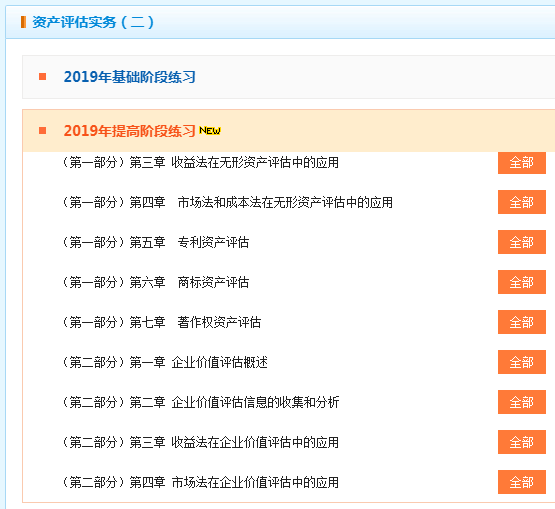Click 全部 for 市场法在企业价值评估中的应用
This screenshot has width=555, height=509.
(x=522, y=482)
